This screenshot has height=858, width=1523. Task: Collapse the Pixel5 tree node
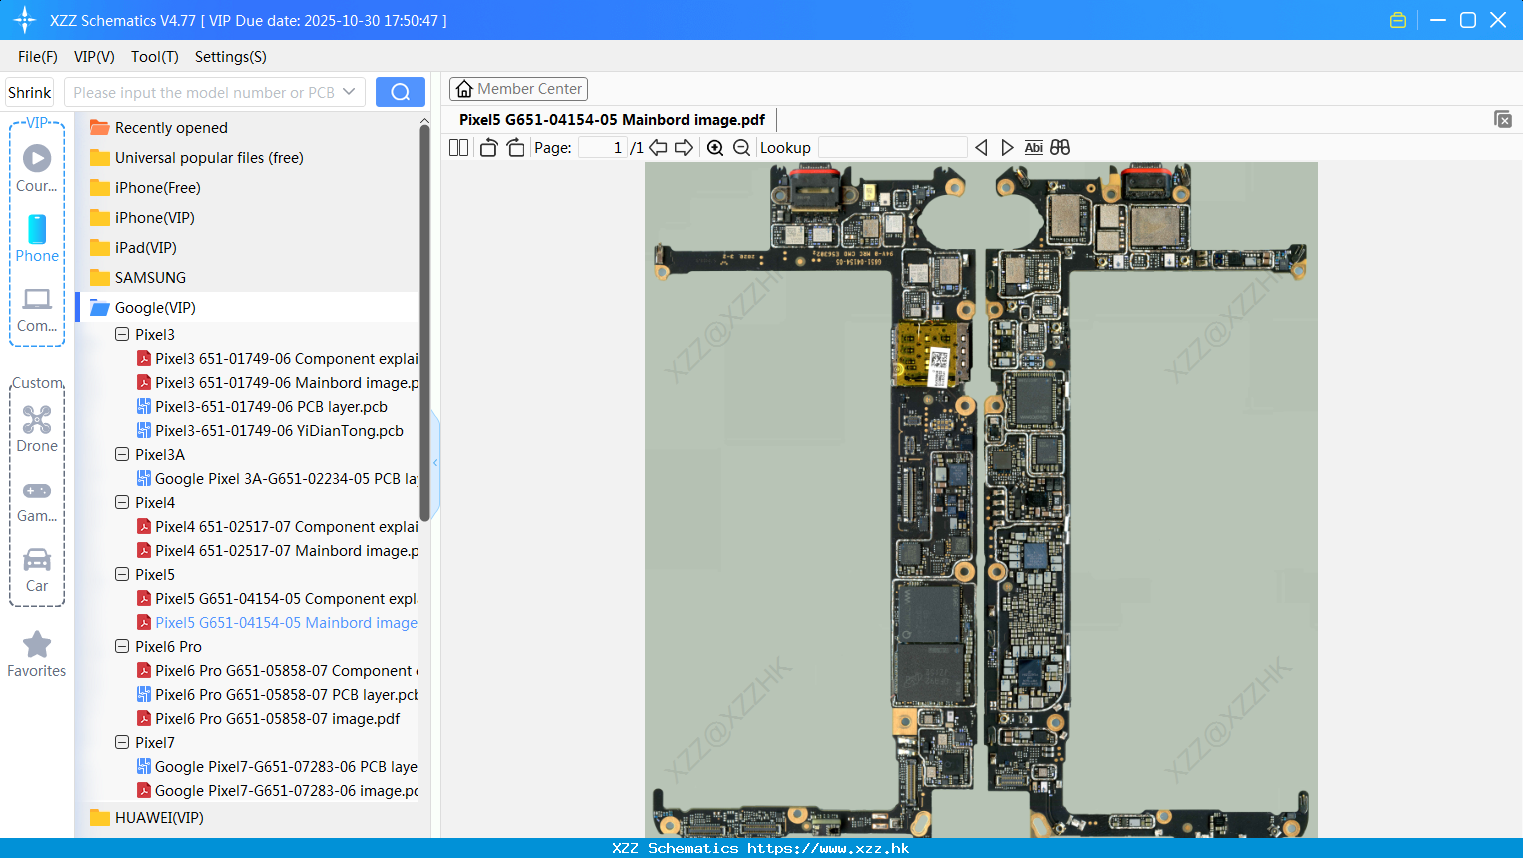pyautogui.click(x=122, y=574)
